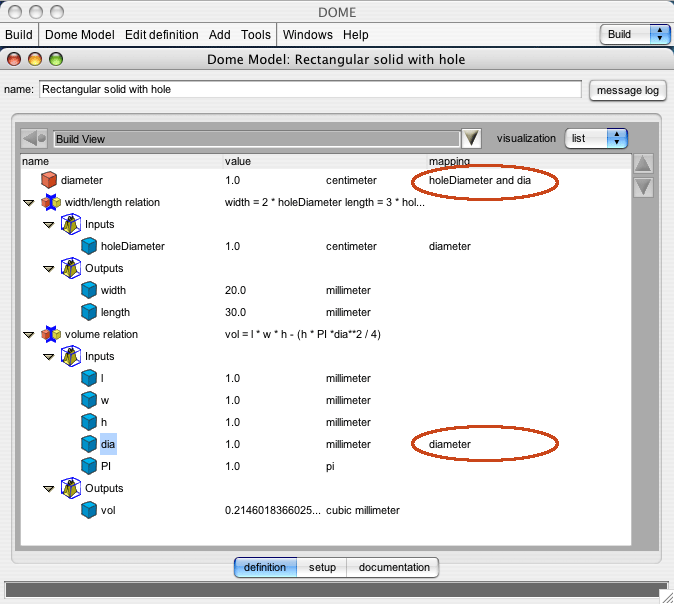Click the back arrow next to Build View
Viewport: 674px width, 604px height.
[x=34, y=139]
